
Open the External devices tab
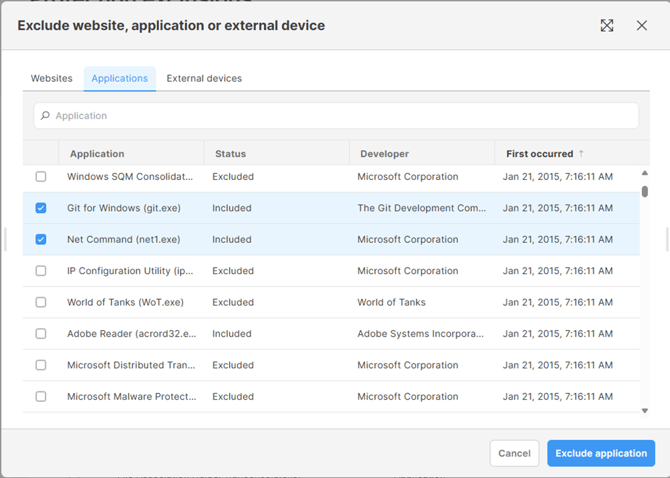204,78
